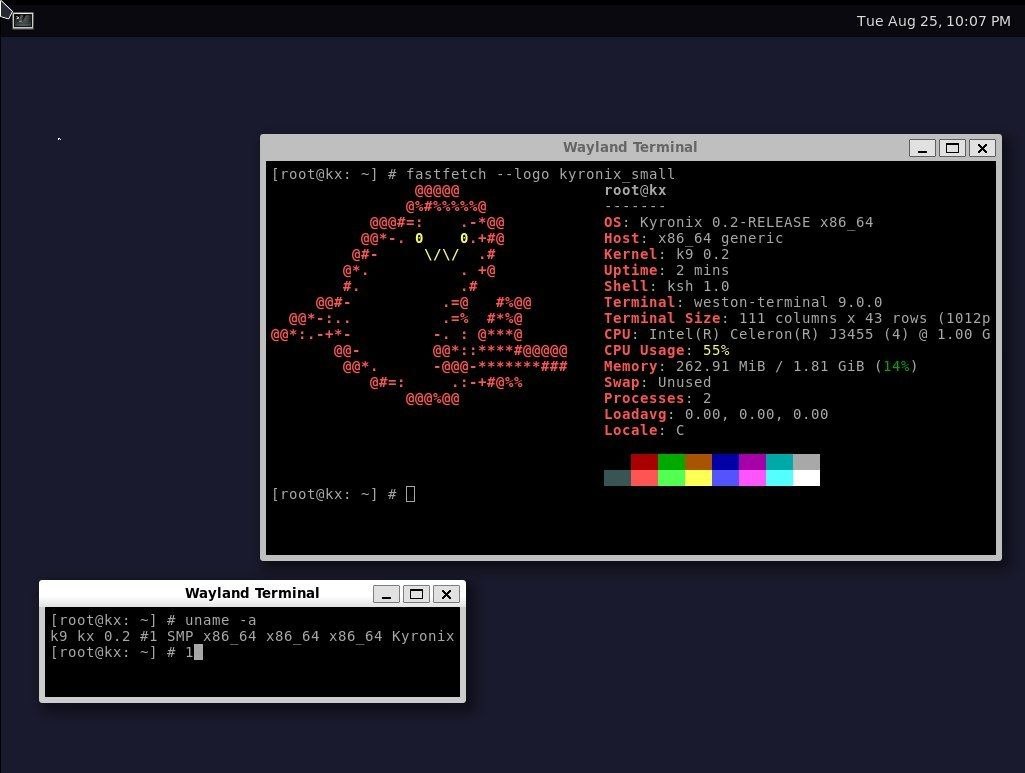The width and height of the screenshot is (1025, 773).
Task: Maximize the fastfetch Wayland Terminal window
Action: coord(952,148)
